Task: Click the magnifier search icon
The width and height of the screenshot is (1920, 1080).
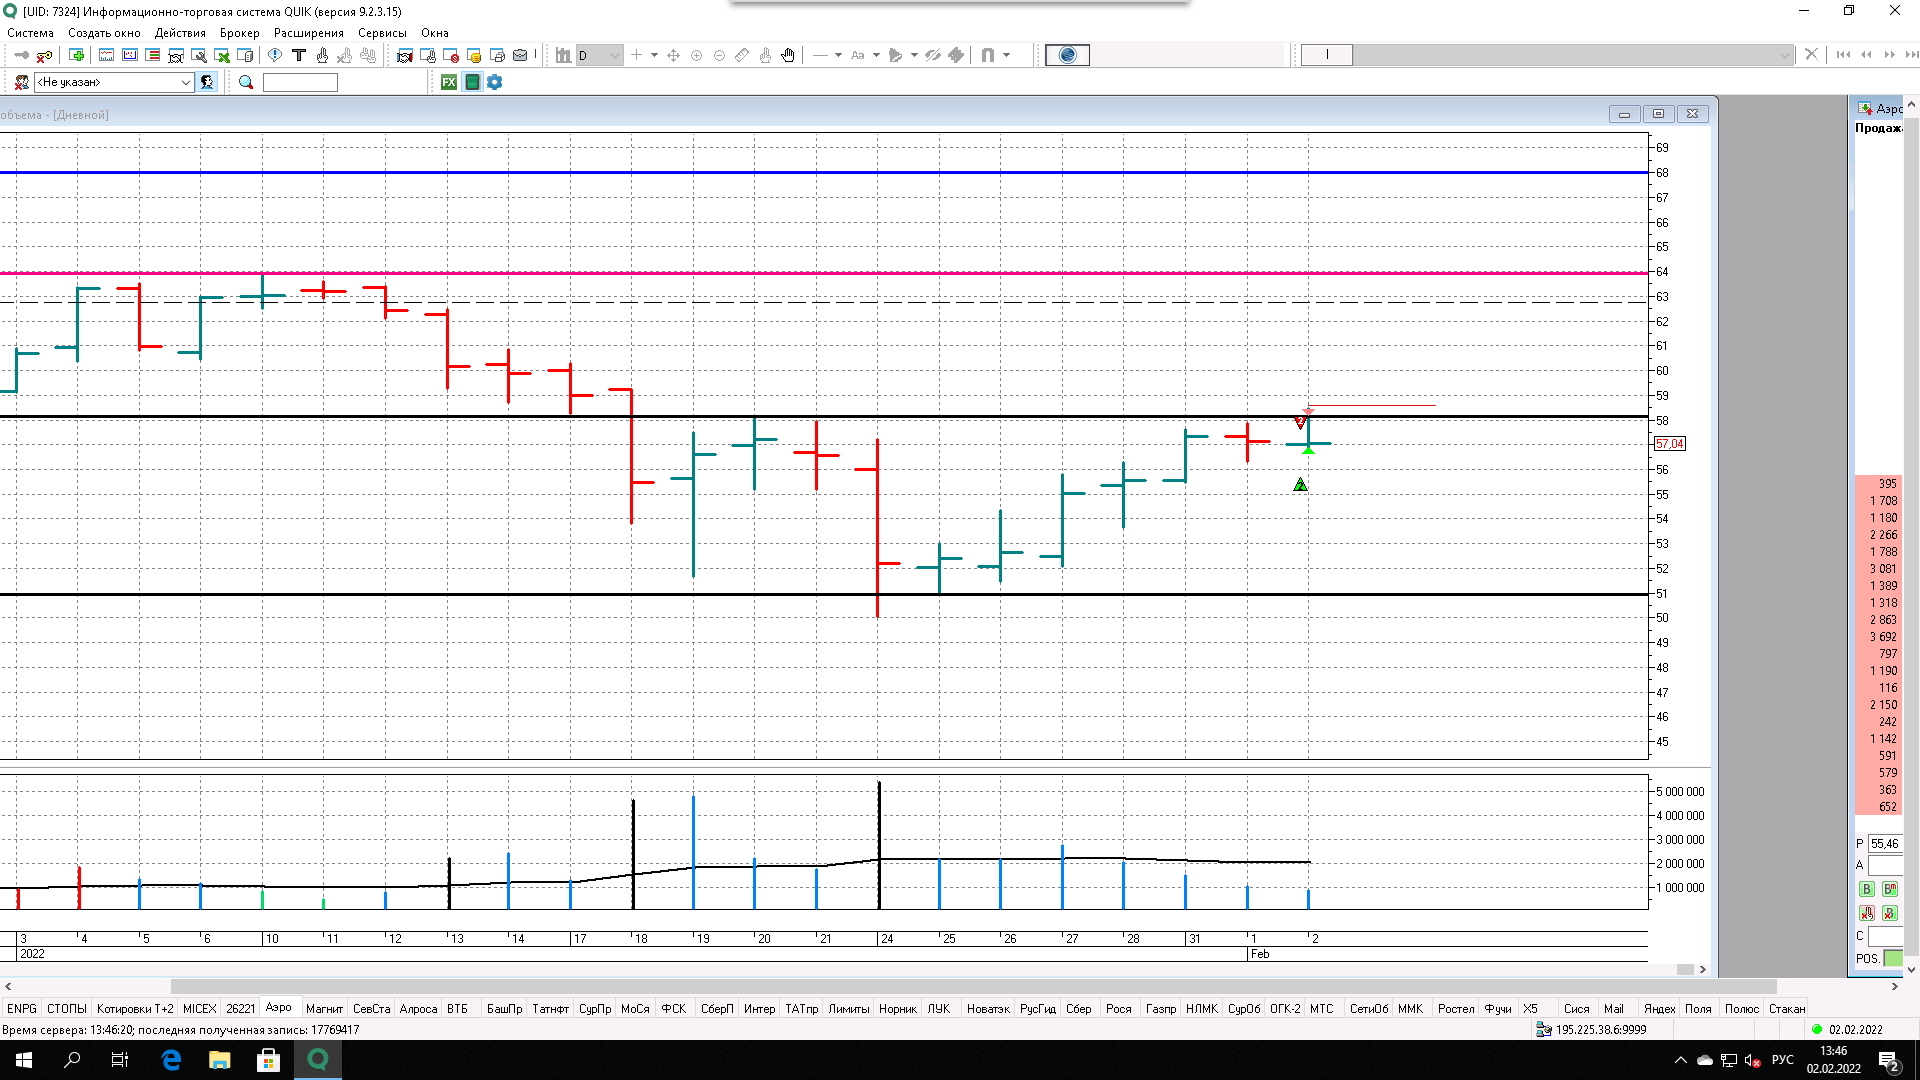Action: tap(246, 82)
